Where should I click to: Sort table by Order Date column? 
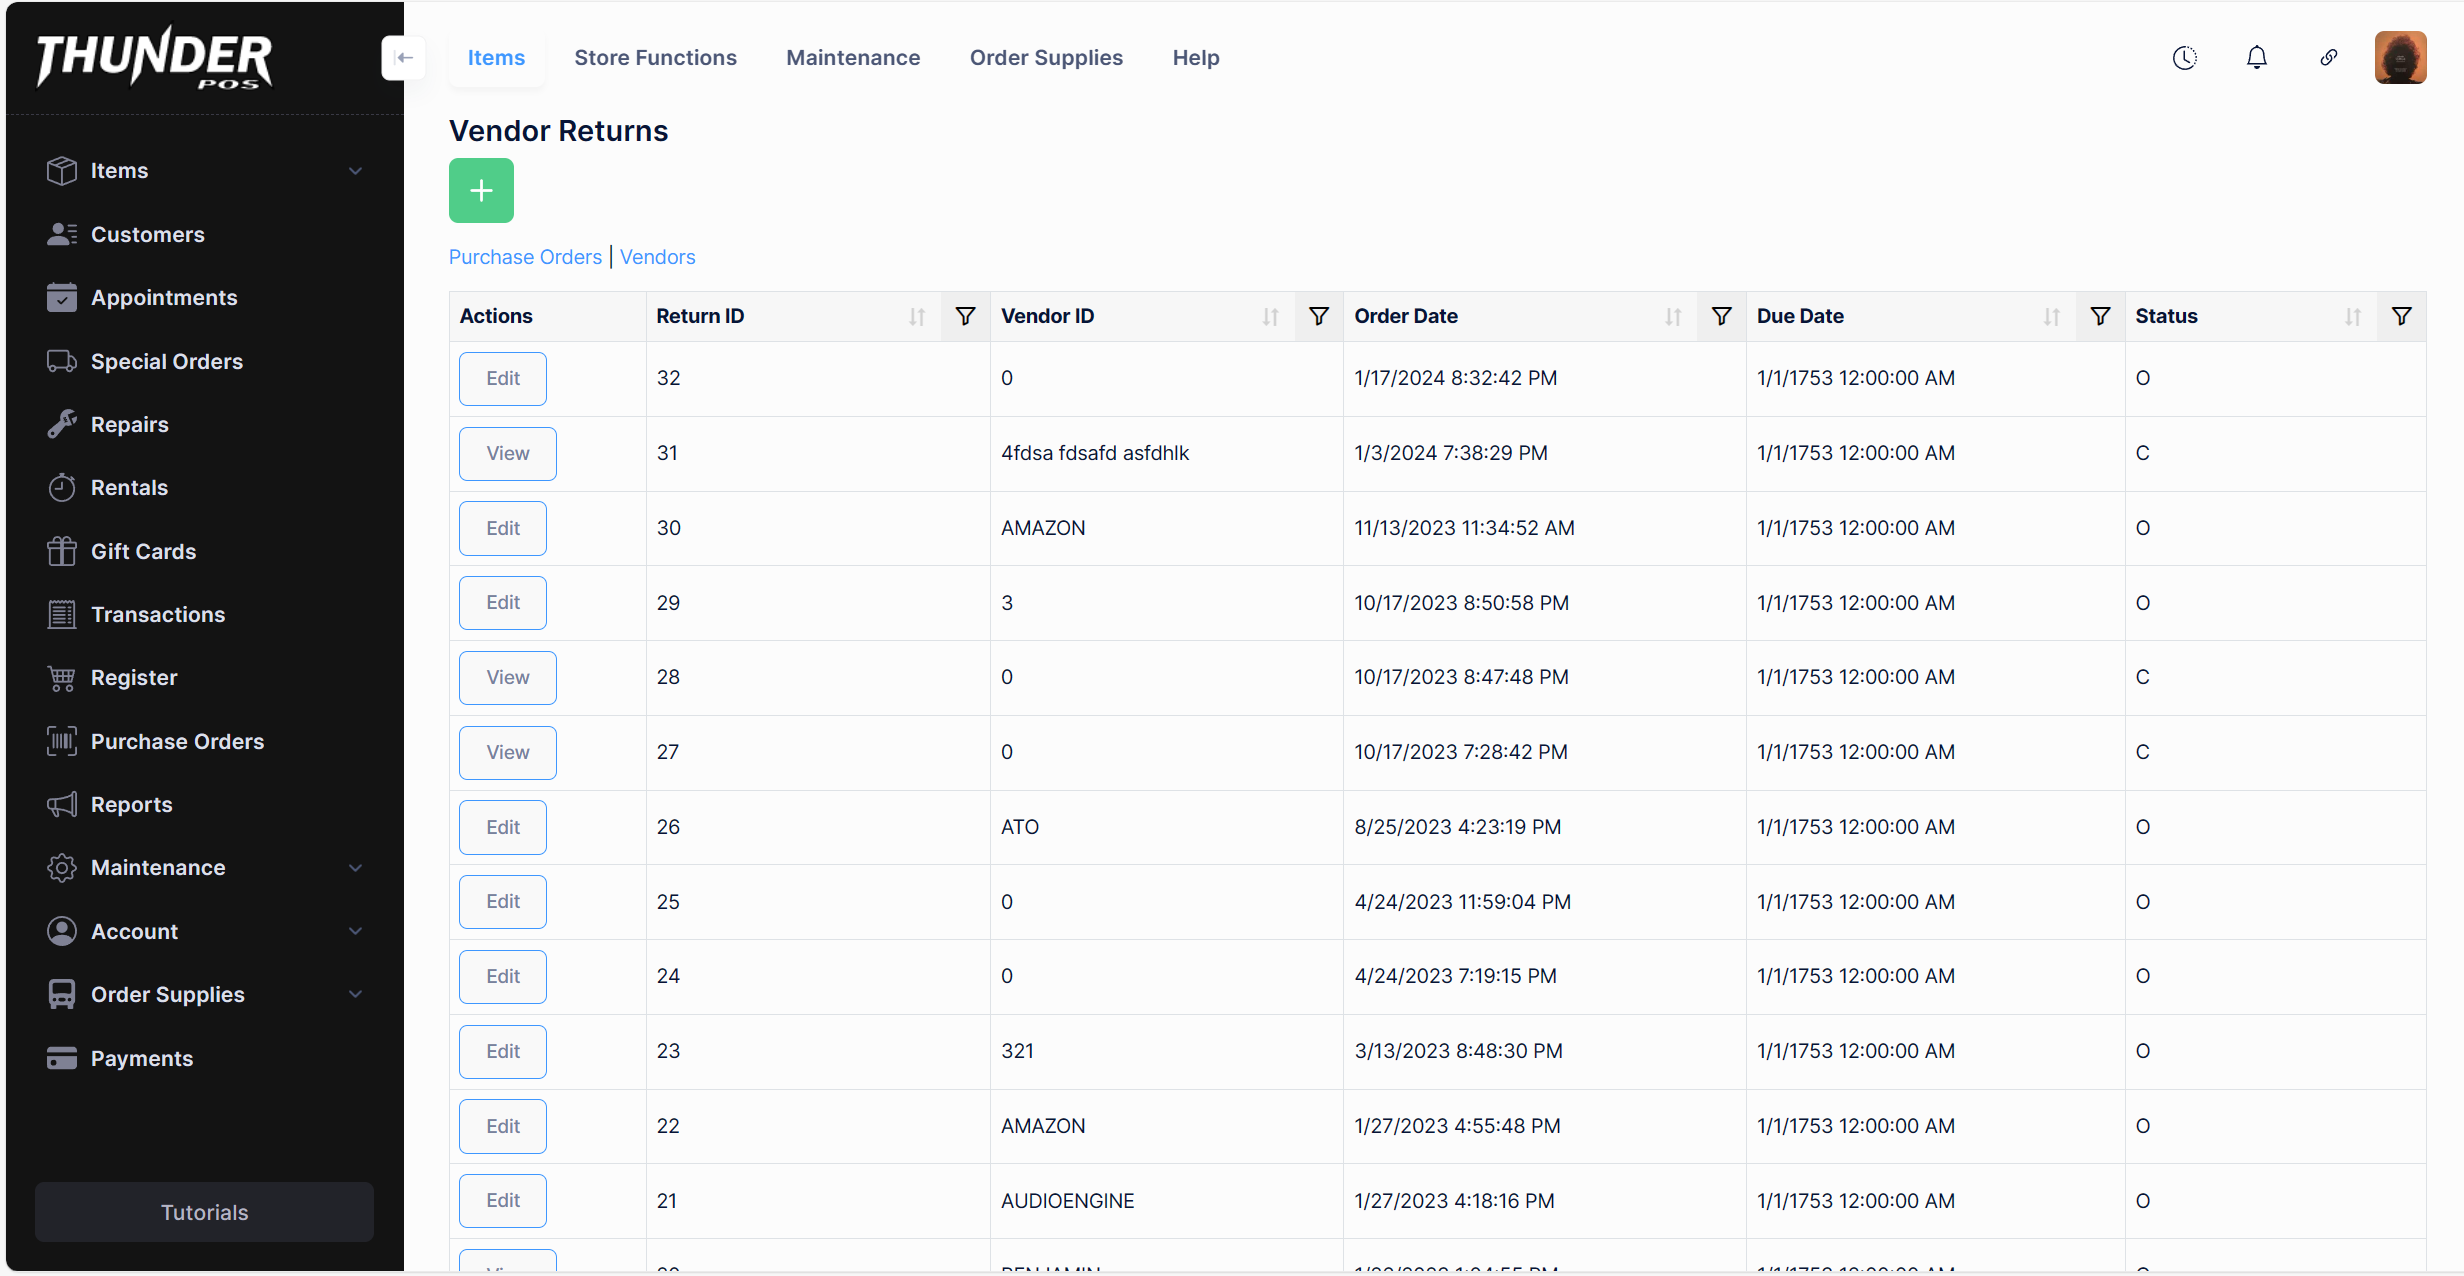tap(1673, 316)
